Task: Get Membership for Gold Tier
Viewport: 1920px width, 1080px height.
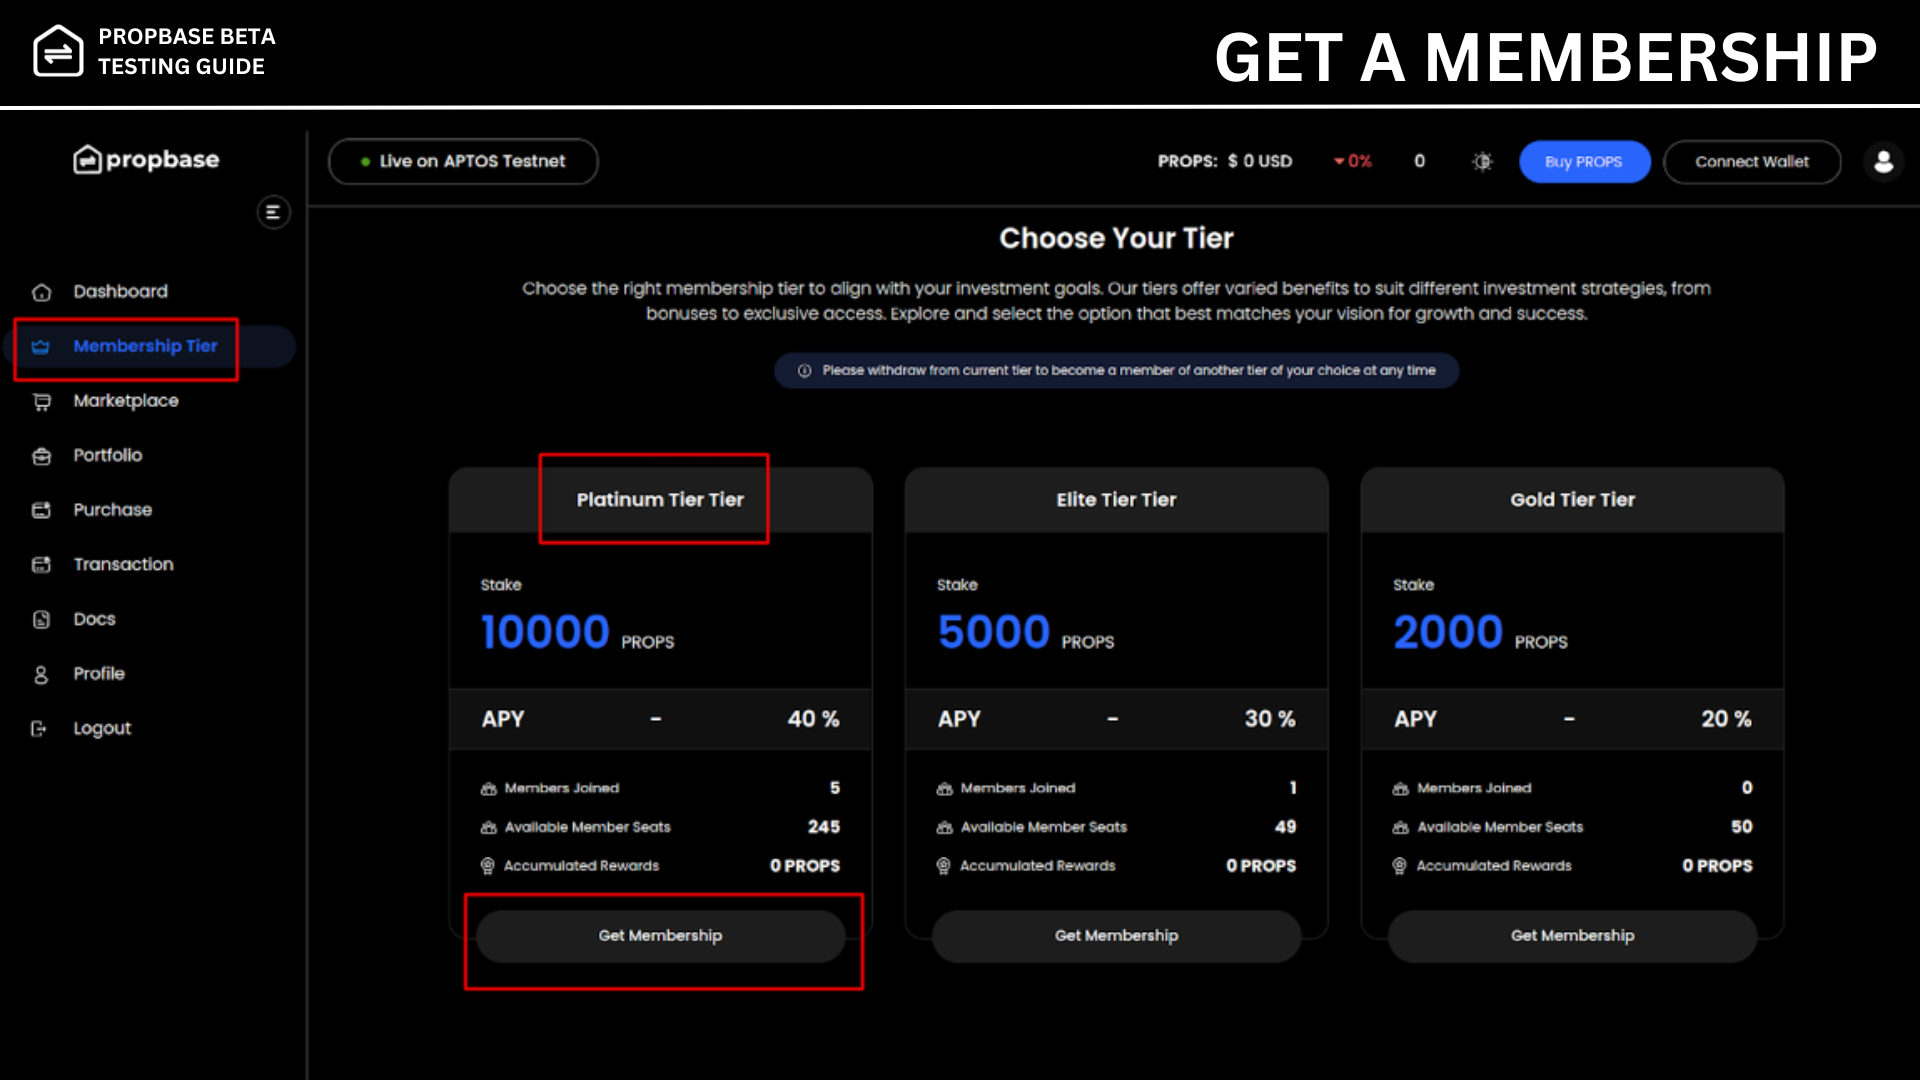Action: click(1572, 936)
